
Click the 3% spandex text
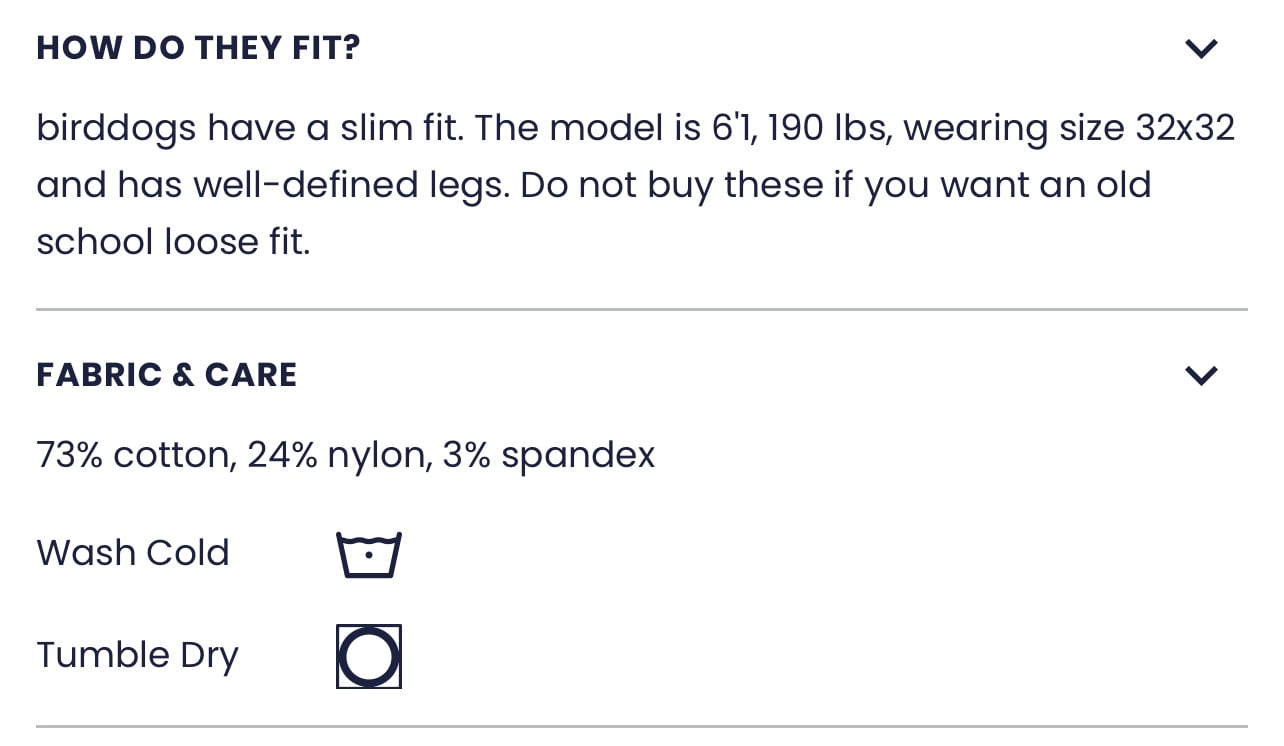click(548, 455)
